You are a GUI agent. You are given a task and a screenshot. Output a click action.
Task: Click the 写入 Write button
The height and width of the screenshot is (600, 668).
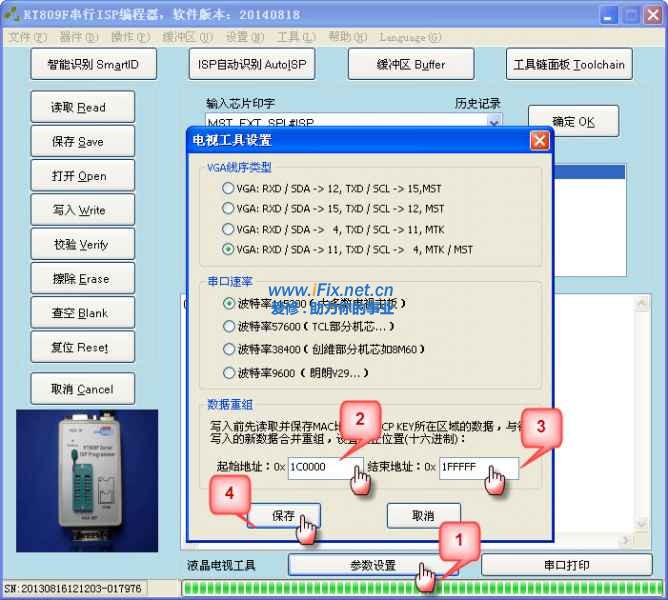click(80, 210)
